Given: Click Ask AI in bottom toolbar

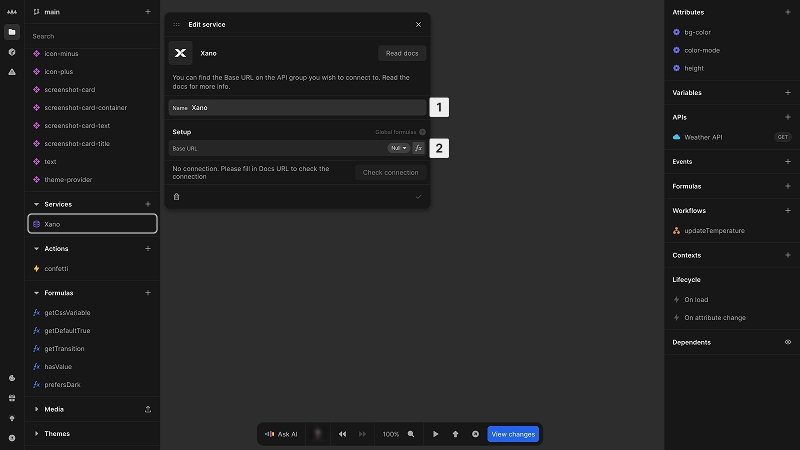Looking at the screenshot, I should pos(281,434).
